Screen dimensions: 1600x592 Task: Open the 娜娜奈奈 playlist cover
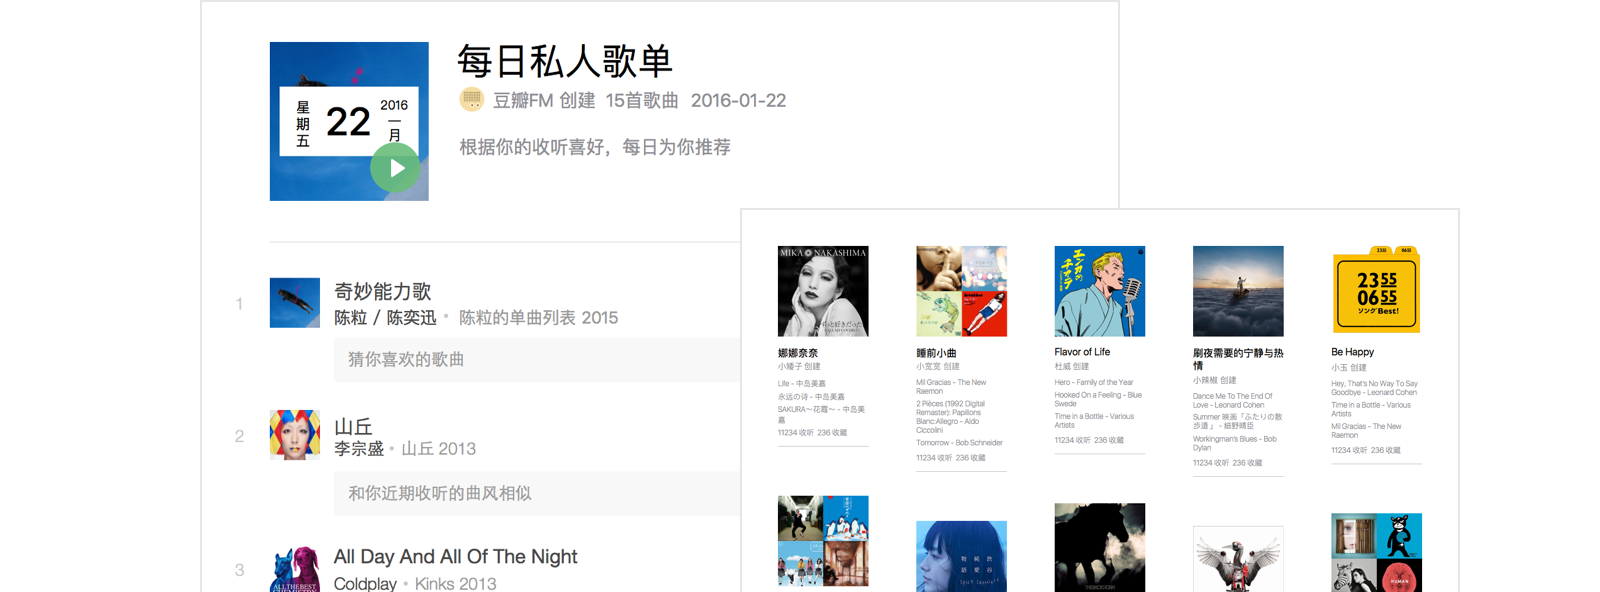pos(823,291)
